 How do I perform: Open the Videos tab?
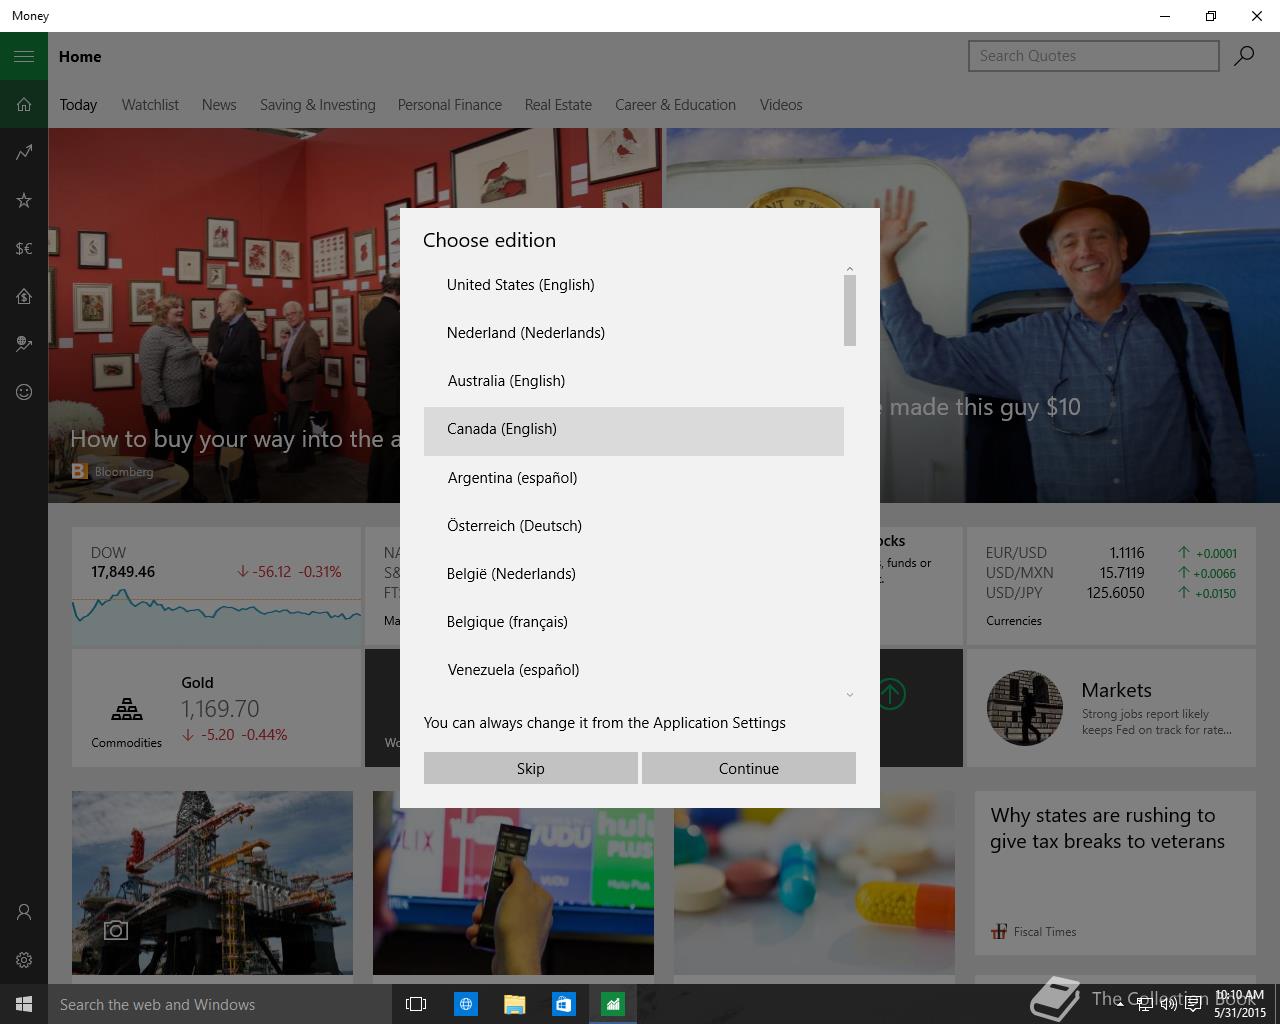(x=781, y=105)
